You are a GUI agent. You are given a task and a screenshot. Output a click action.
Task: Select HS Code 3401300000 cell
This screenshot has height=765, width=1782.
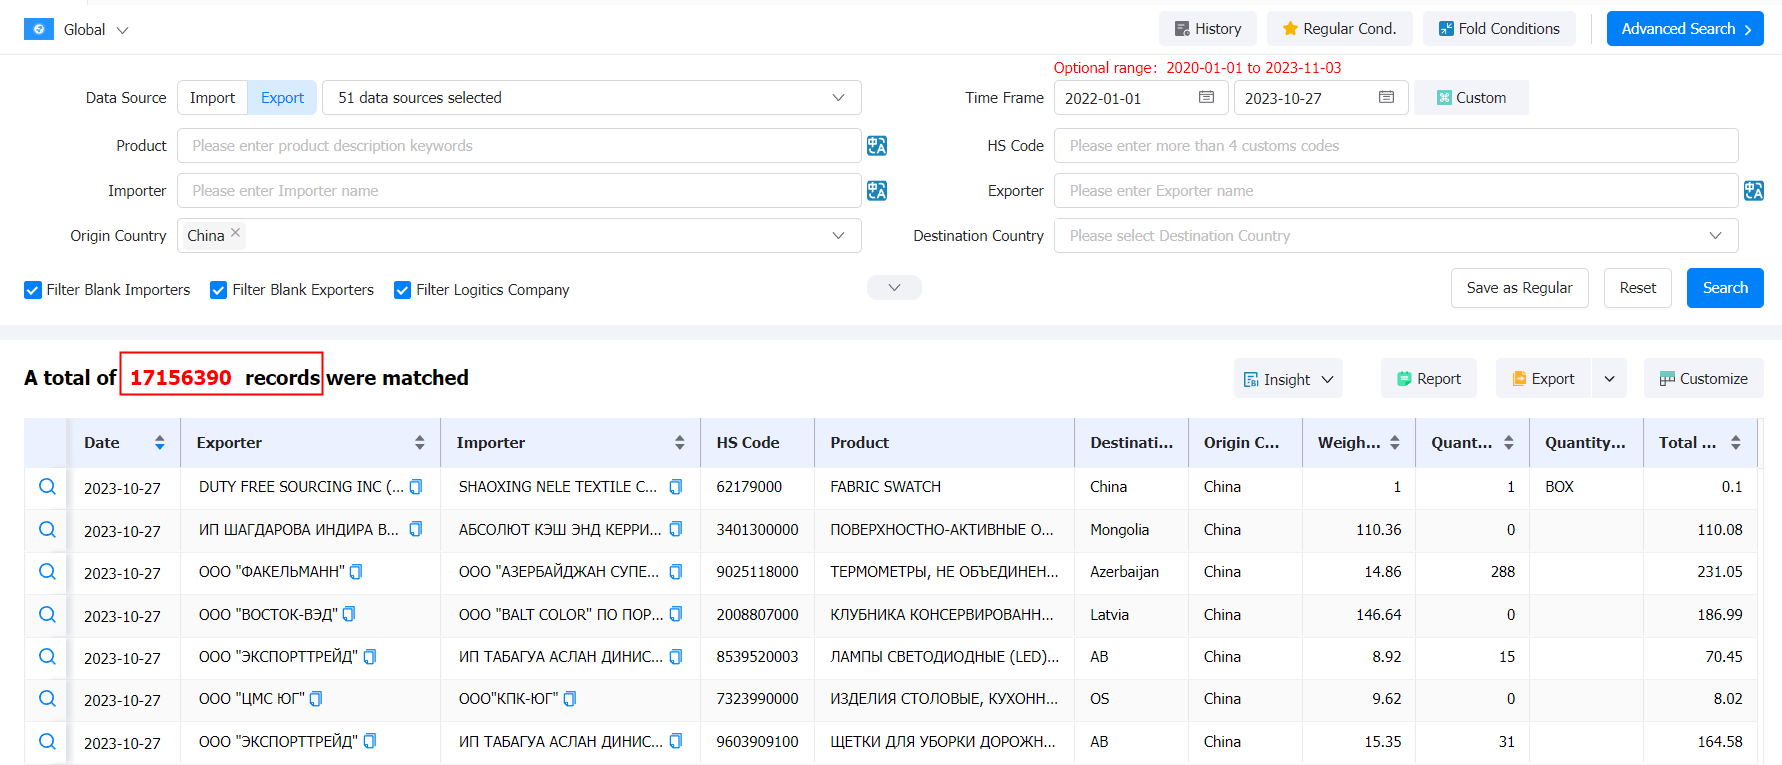coord(757,530)
